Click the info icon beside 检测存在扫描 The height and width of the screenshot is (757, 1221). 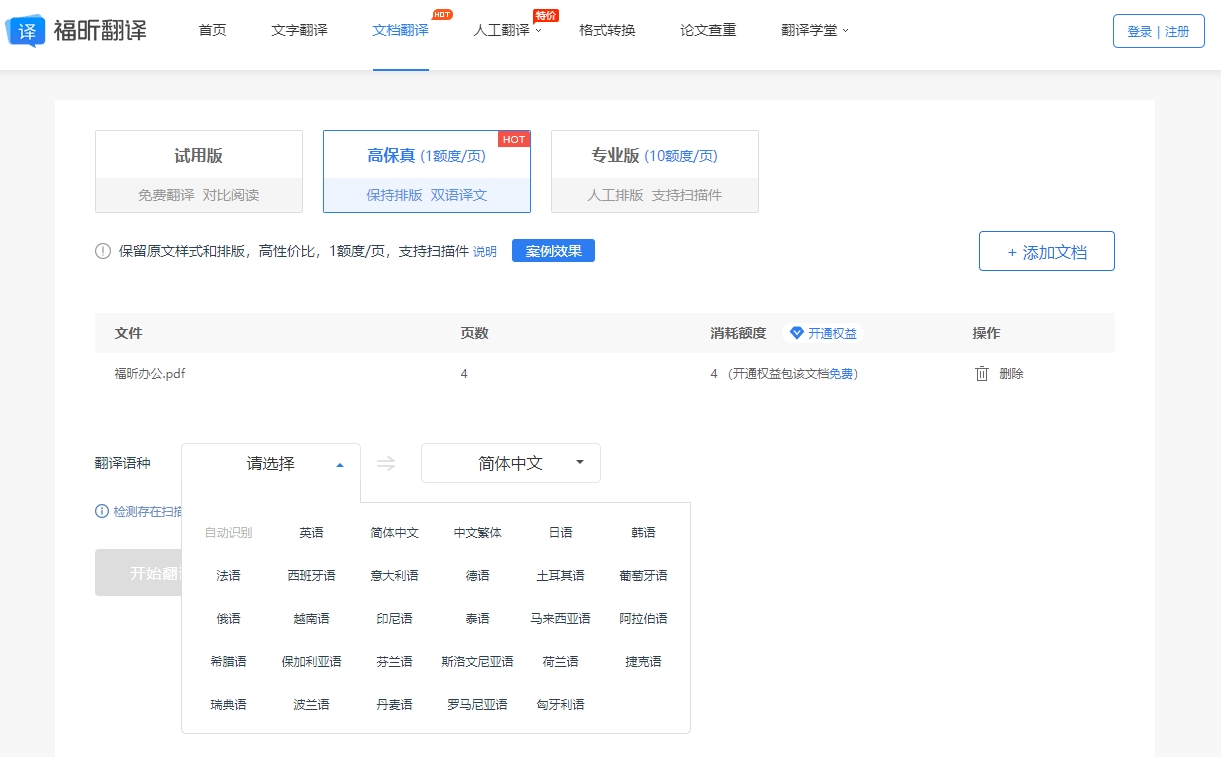point(102,511)
